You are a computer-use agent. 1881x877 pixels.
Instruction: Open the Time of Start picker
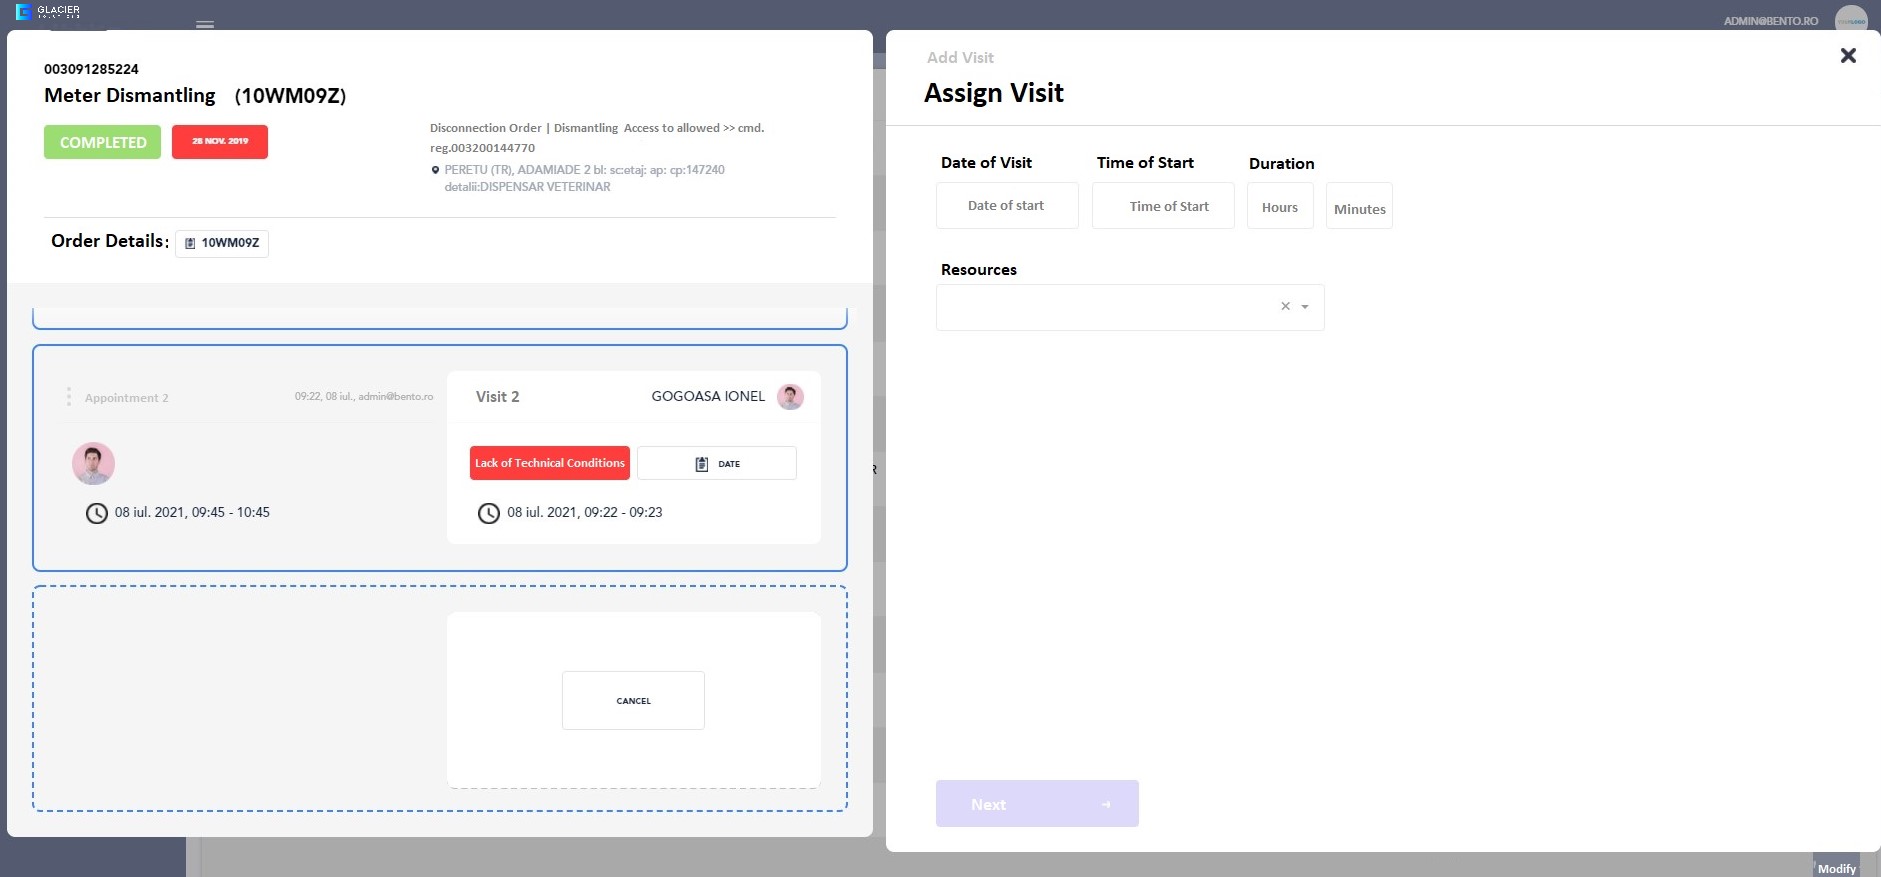pyautogui.click(x=1162, y=206)
